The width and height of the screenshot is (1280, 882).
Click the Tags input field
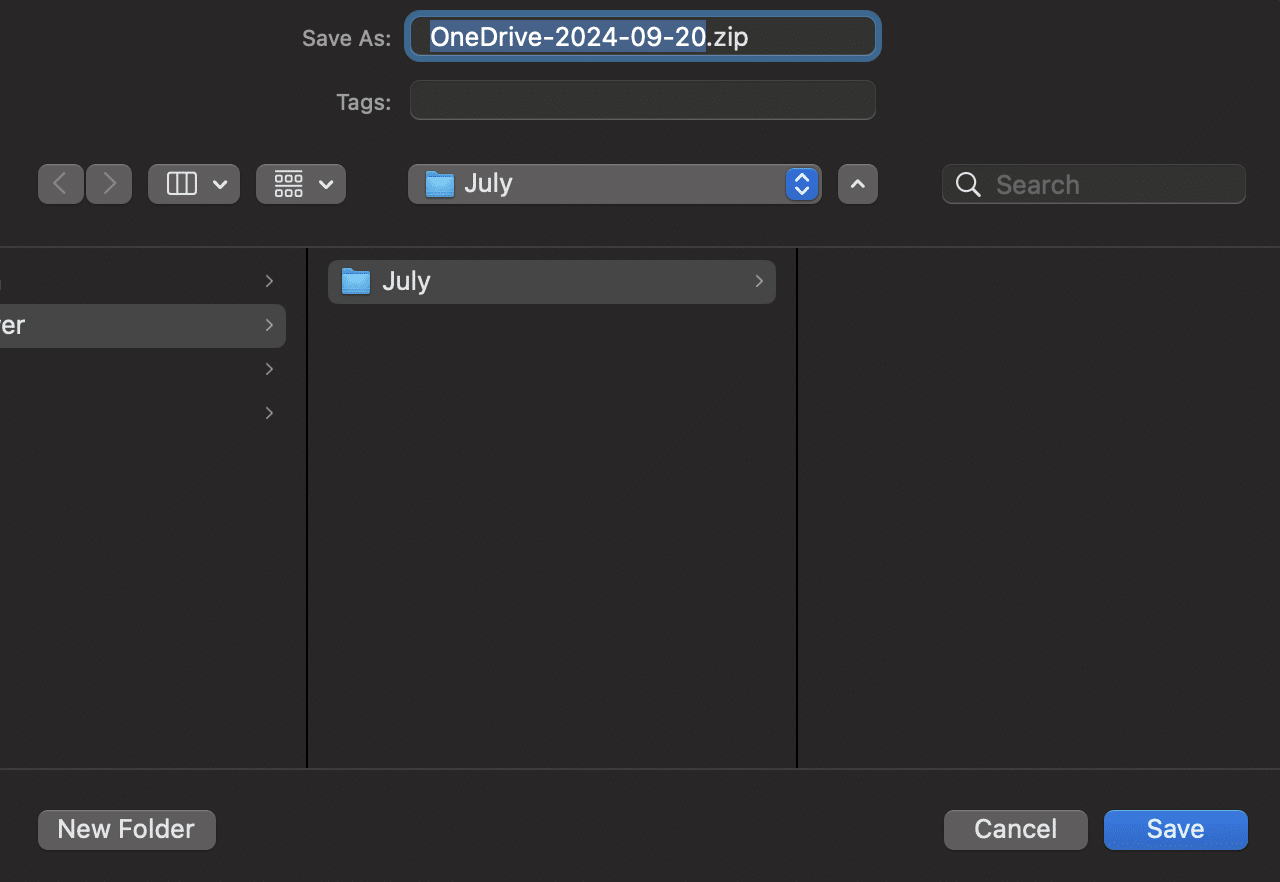pyautogui.click(x=643, y=100)
